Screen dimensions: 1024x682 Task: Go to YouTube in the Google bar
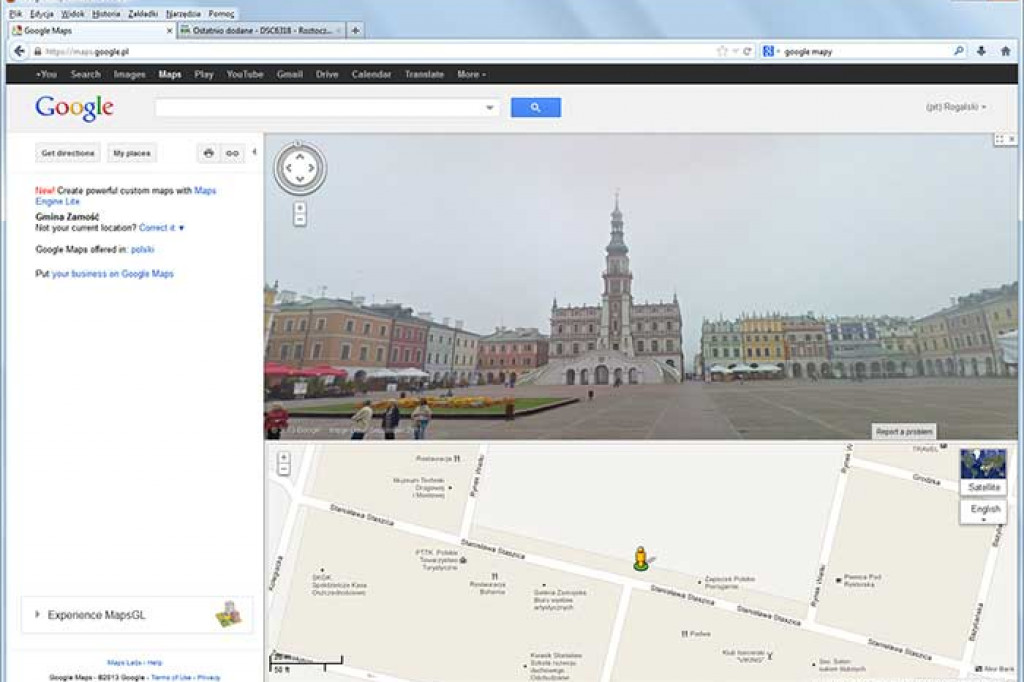pyautogui.click(x=245, y=74)
